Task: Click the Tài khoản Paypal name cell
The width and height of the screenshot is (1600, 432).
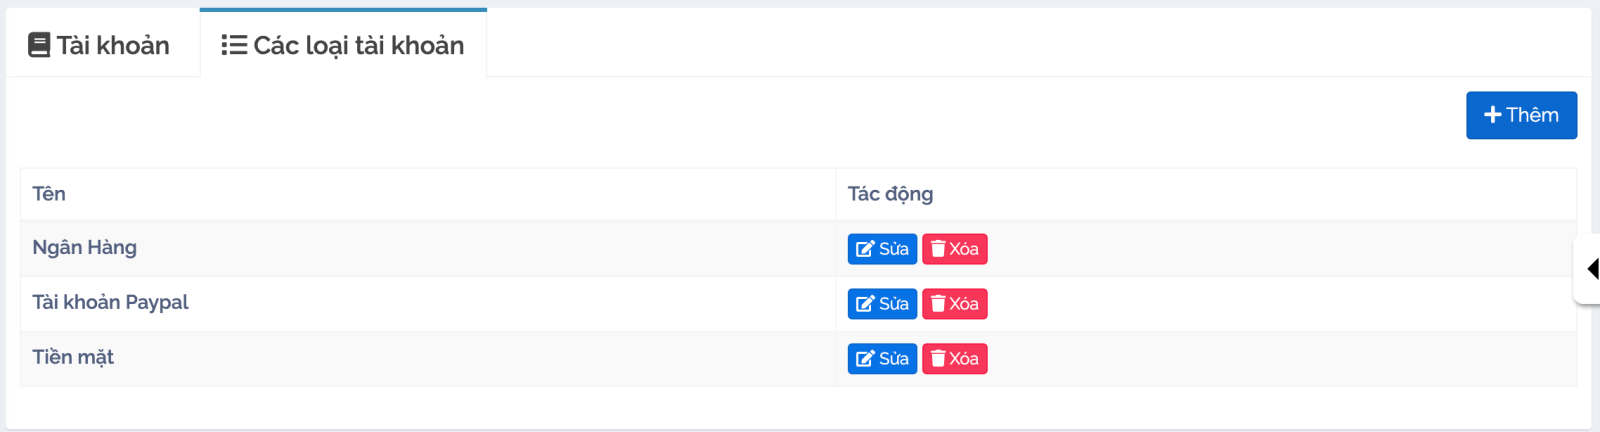Action: 110,303
